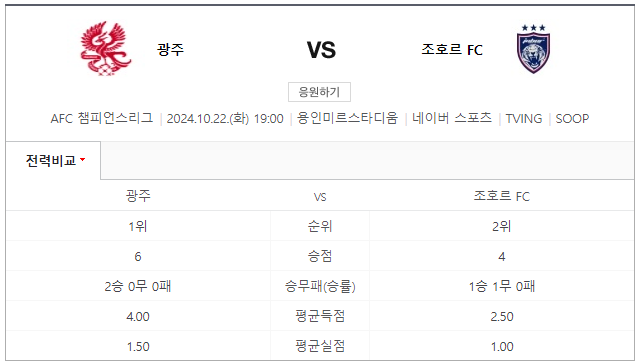Click the 조호르 FC team name in header
The width and height of the screenshot is (640, 364).
(452, 50)
